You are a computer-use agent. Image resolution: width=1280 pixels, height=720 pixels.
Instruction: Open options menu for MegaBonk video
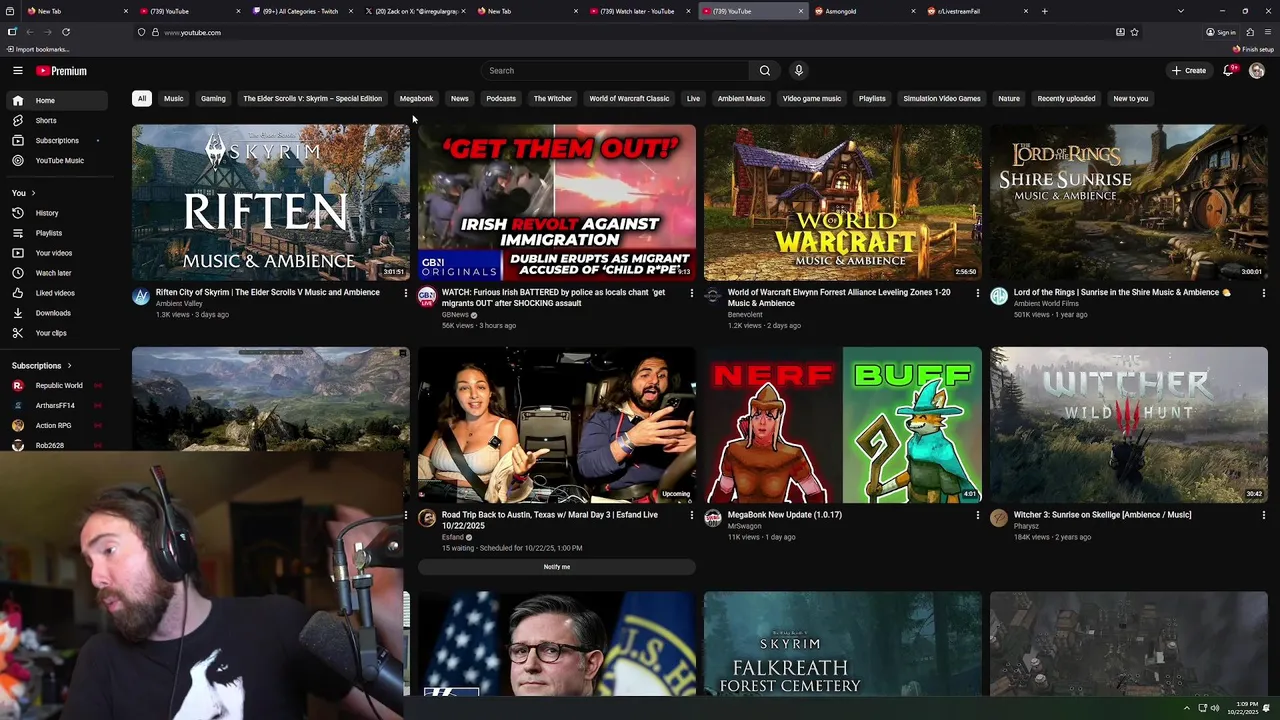[978, 515]
